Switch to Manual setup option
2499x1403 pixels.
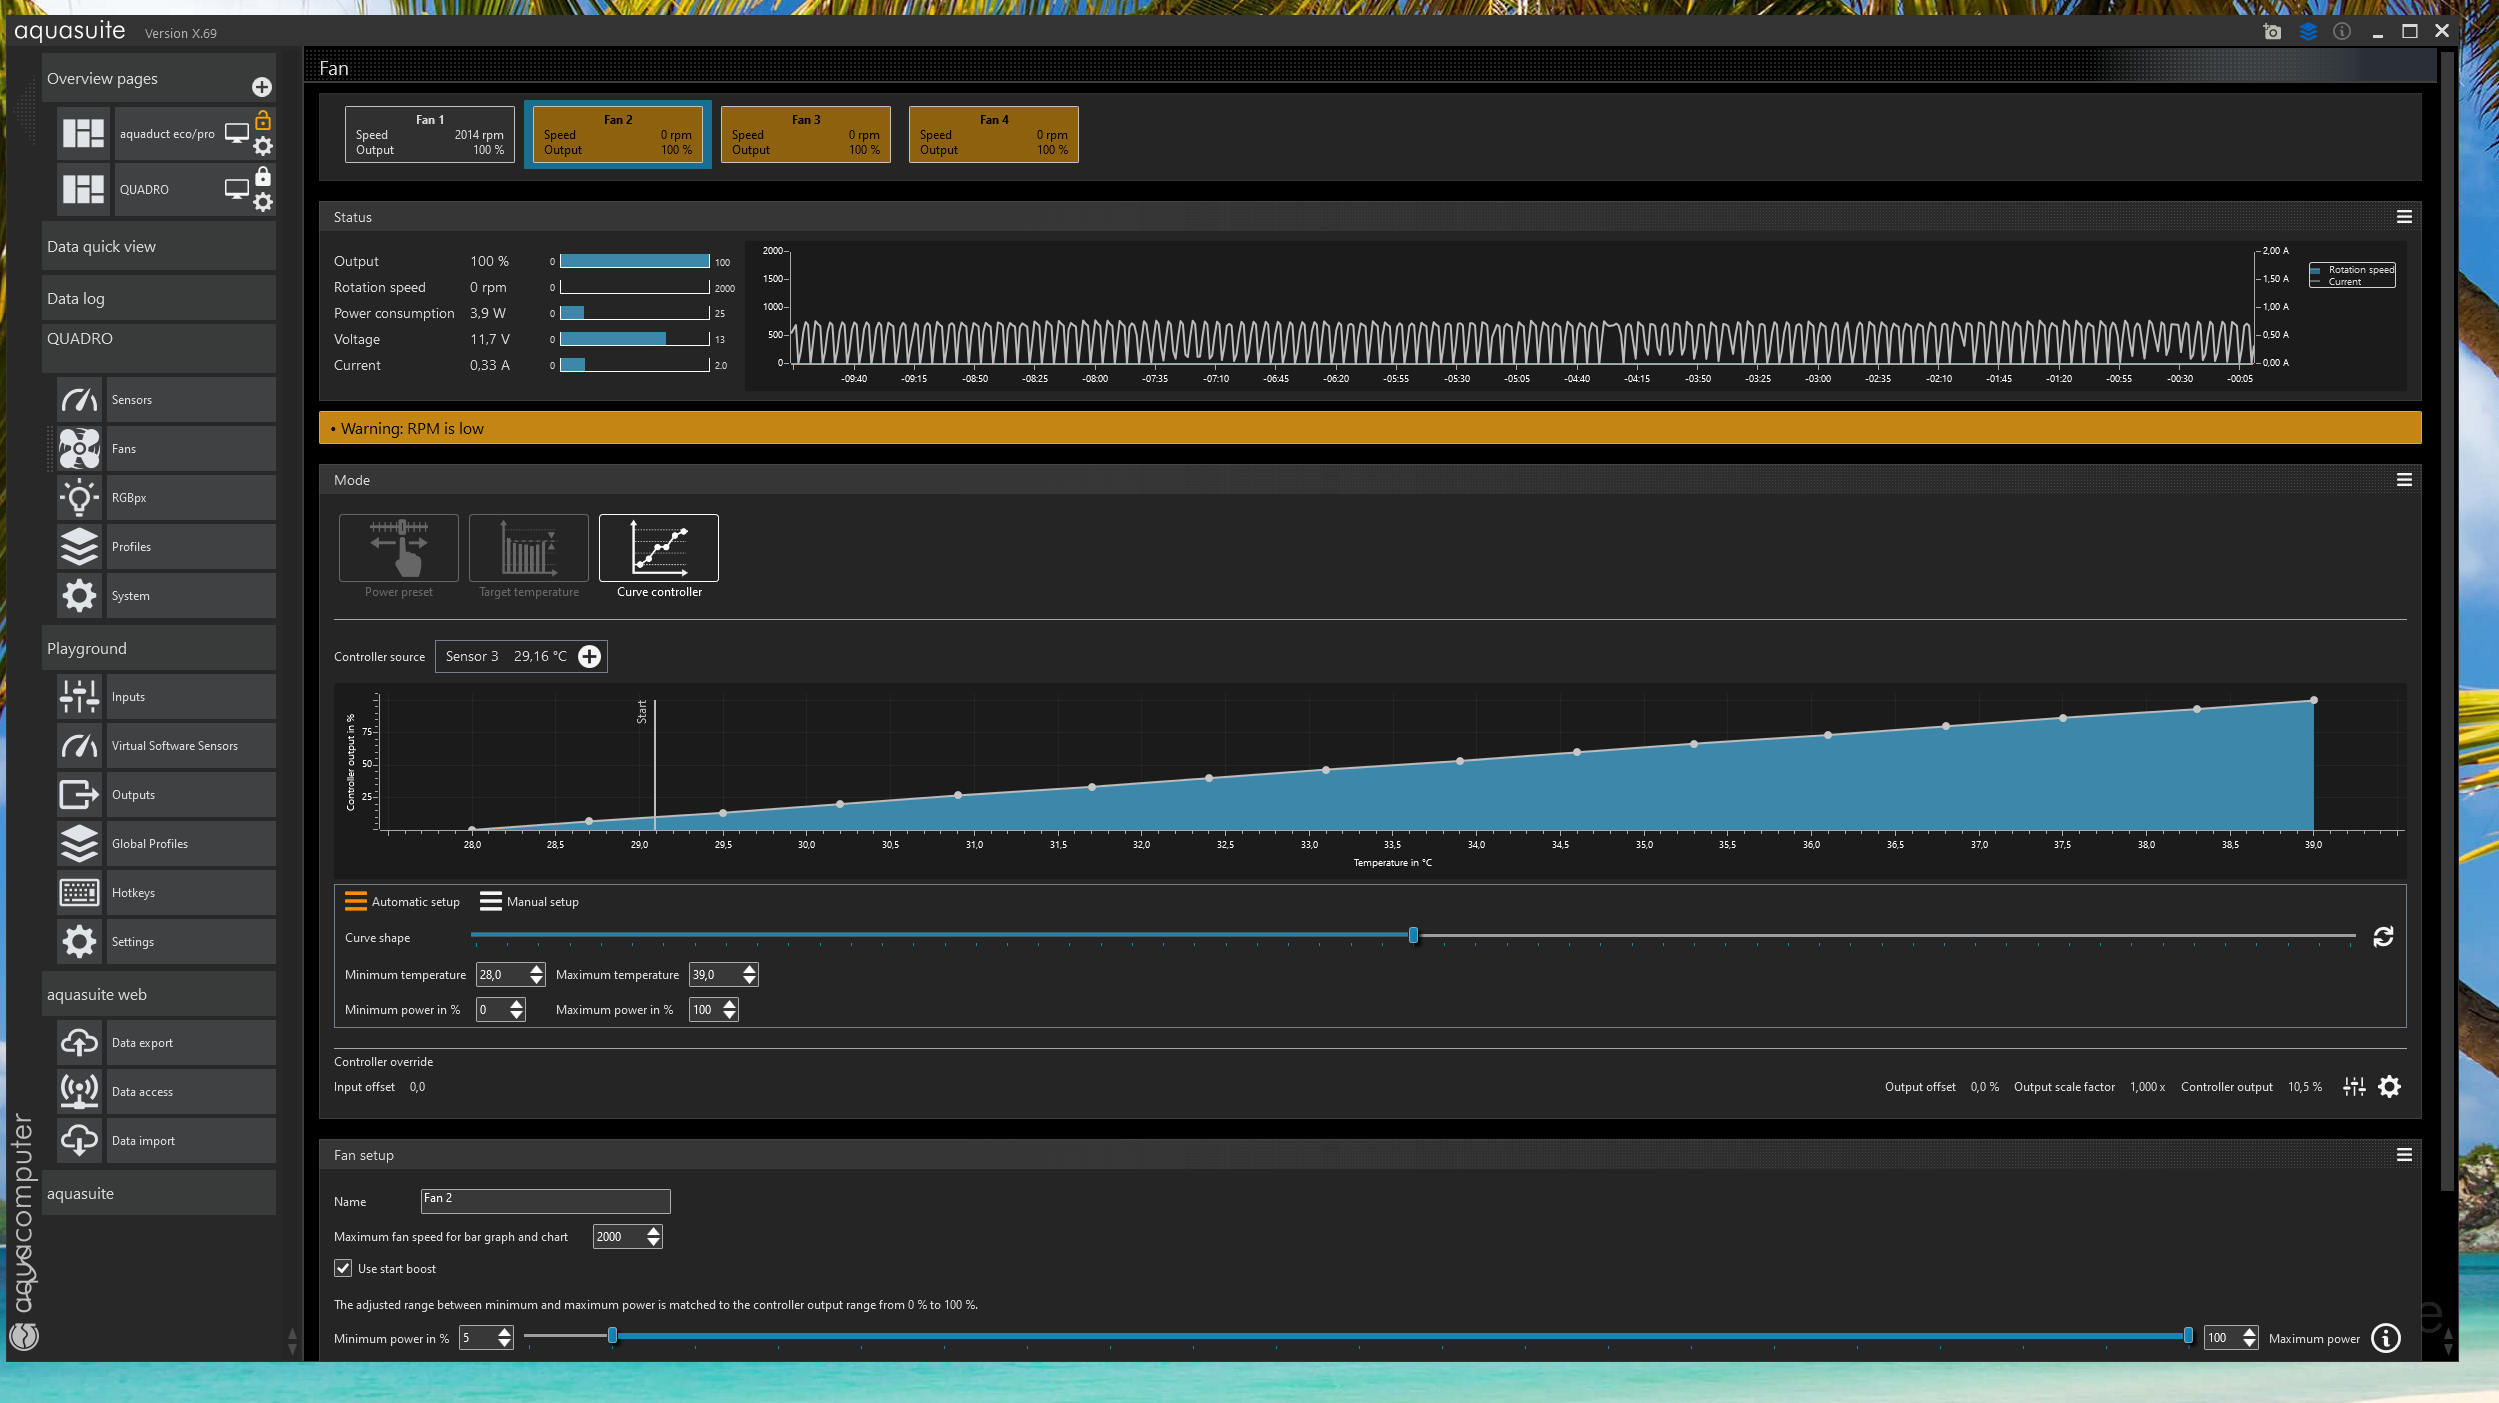click(529, 902)
